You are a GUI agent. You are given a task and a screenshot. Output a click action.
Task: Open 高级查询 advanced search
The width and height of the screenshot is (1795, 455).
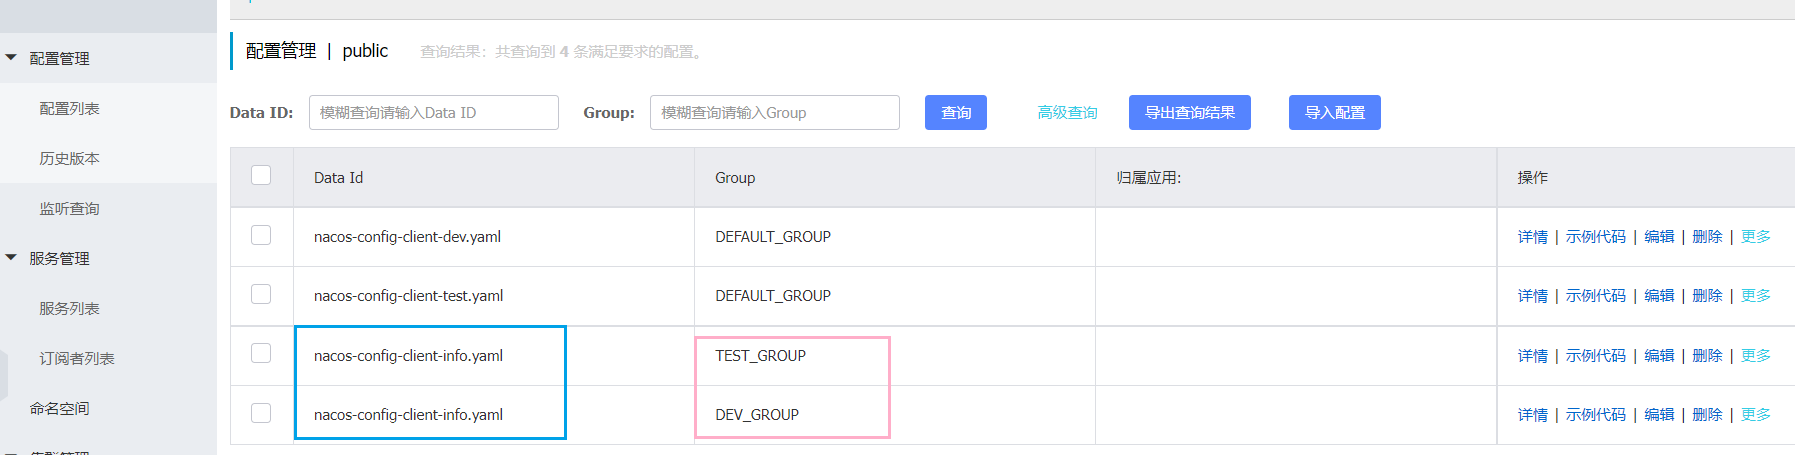[1067, 113]
